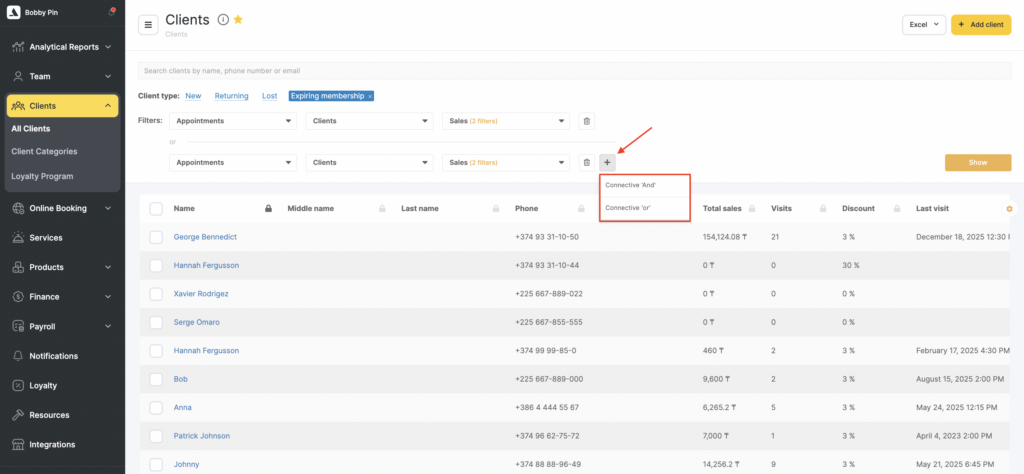This screenshot has height=474, width=1024.
Task: Open the Excel export dropdown
Action: [923, 25]
